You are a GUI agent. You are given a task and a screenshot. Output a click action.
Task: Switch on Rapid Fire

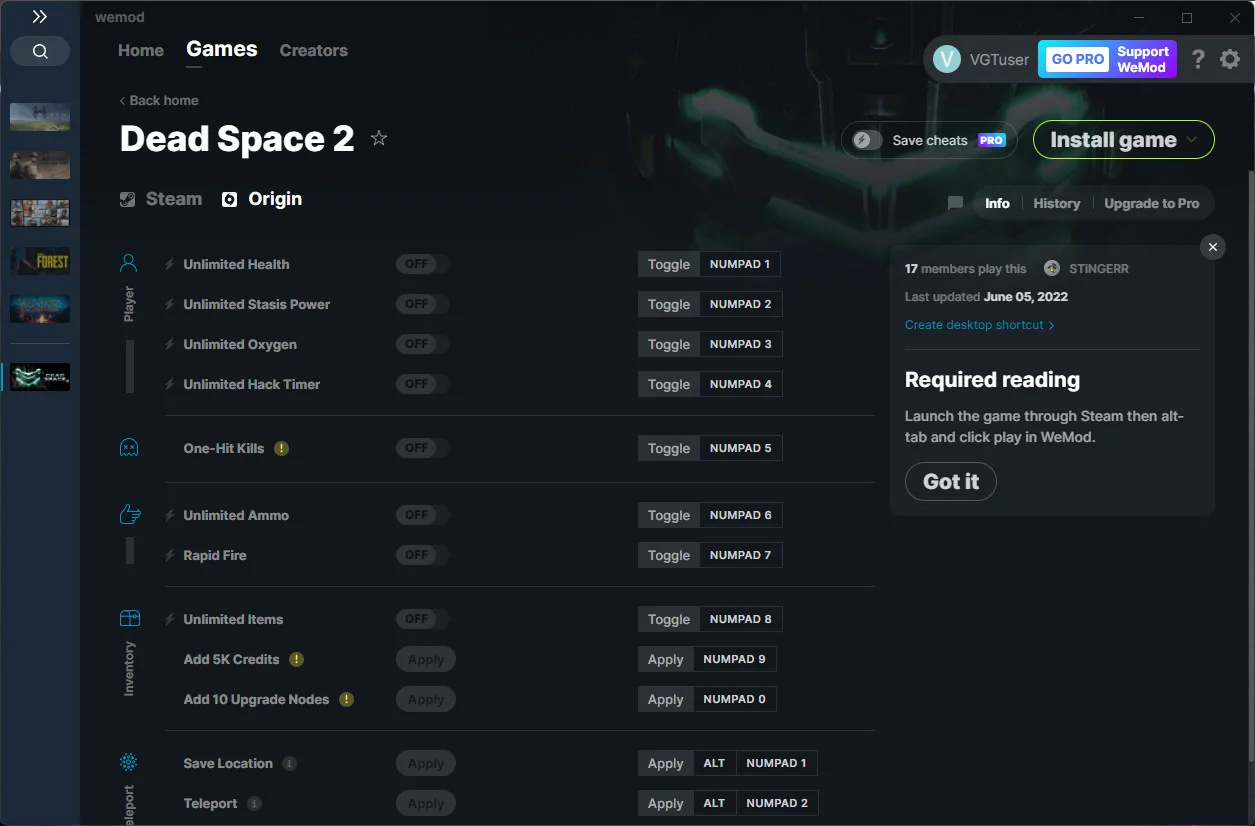(x=422, y=555)
